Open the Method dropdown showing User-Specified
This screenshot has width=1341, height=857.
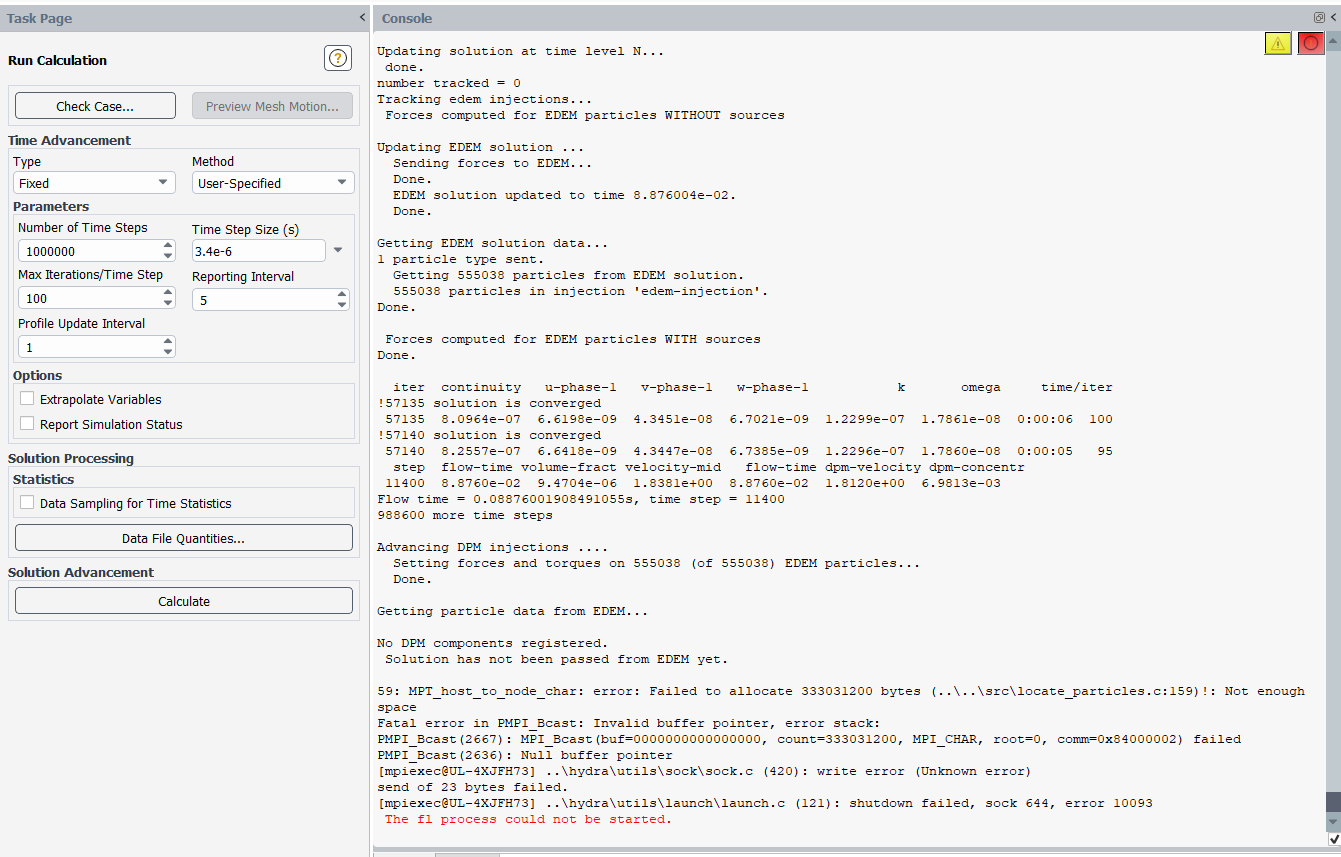(x=272, y=183)
